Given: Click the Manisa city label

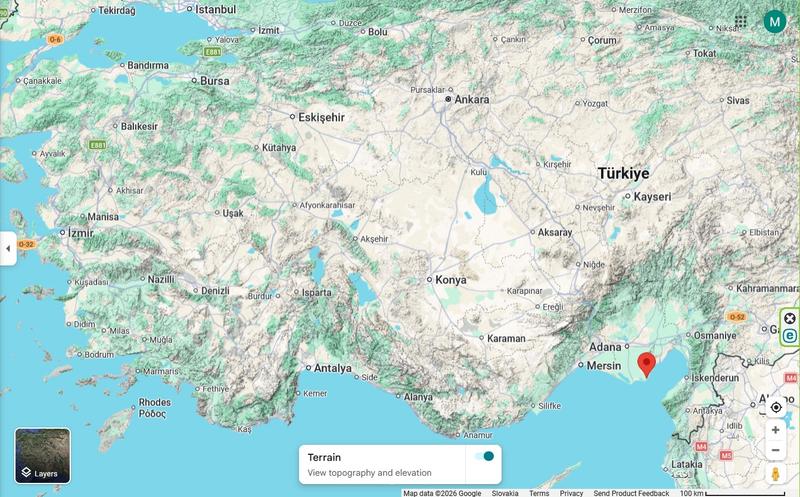Looking at the screenshot, I should [103, 217].
